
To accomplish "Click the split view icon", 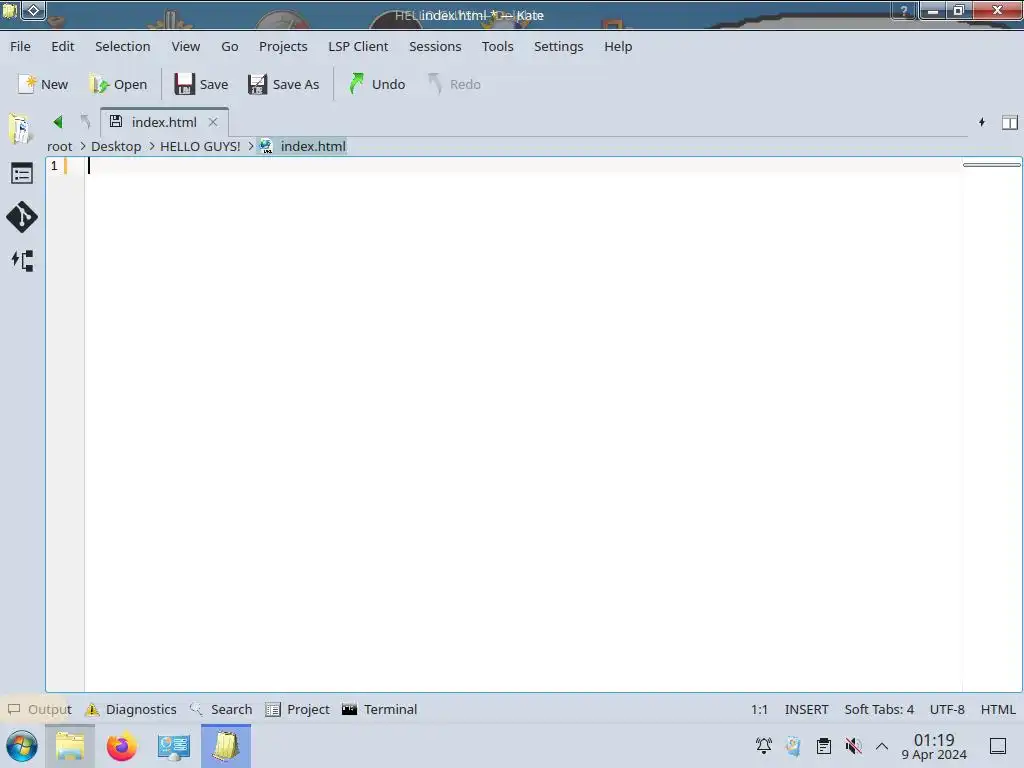I will point(1010,122).
